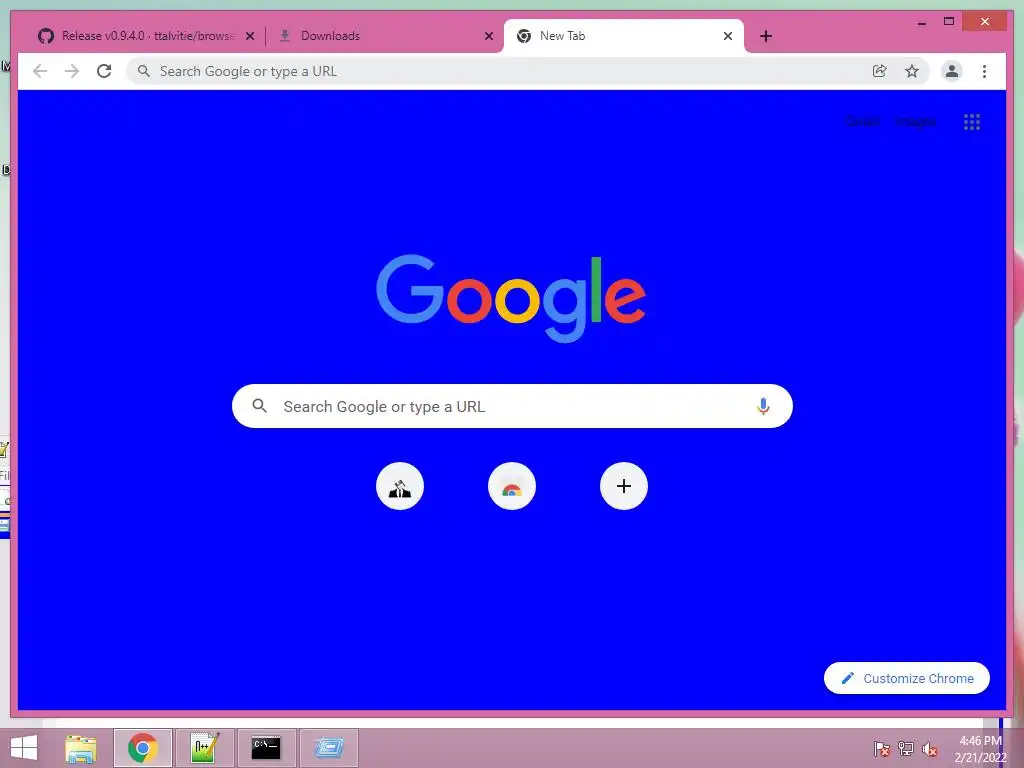
Task: Open Notepad++ from the taskbar
Action: pos(204,748)
